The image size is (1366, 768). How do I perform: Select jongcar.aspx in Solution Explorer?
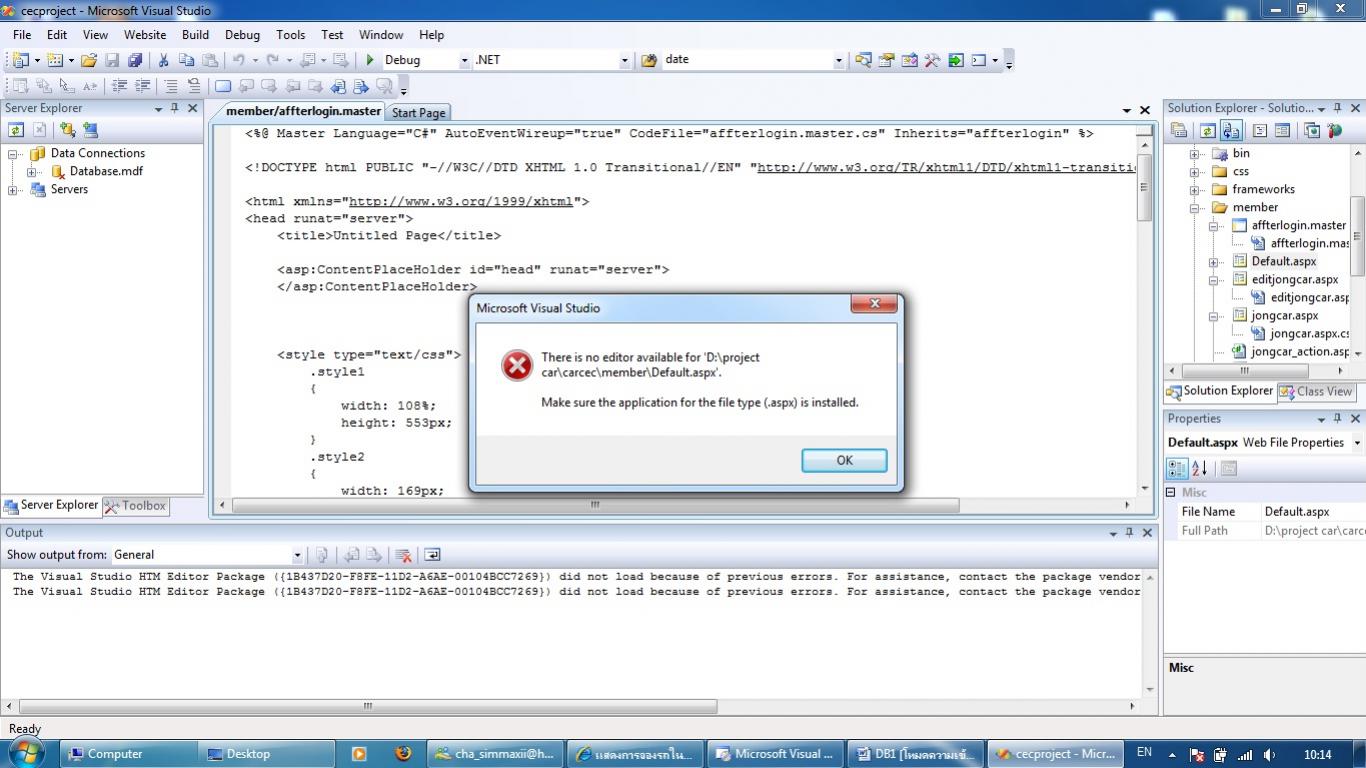[x=1285, y=316]
